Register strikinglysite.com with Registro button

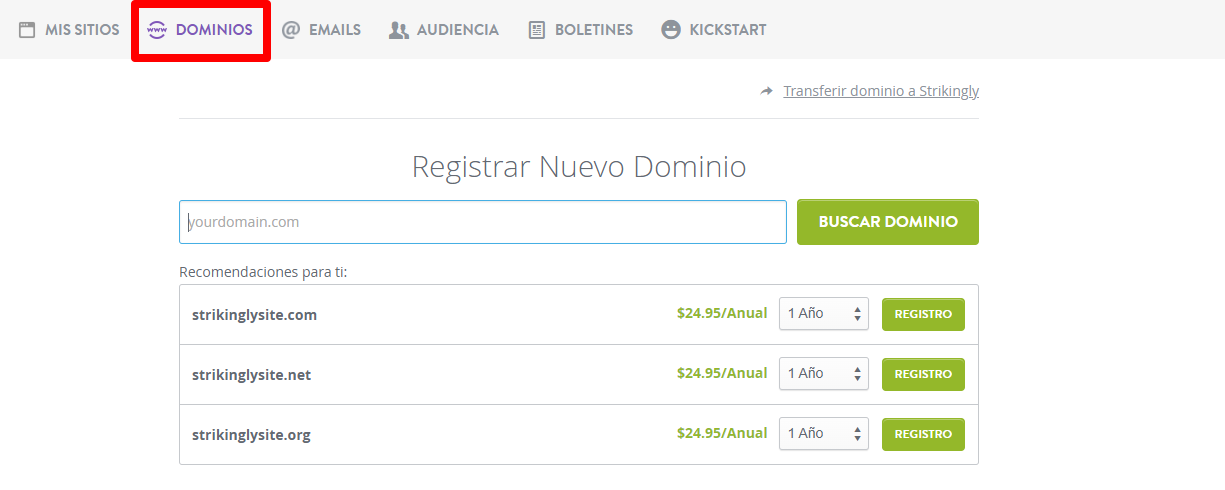tap(923, 314)
